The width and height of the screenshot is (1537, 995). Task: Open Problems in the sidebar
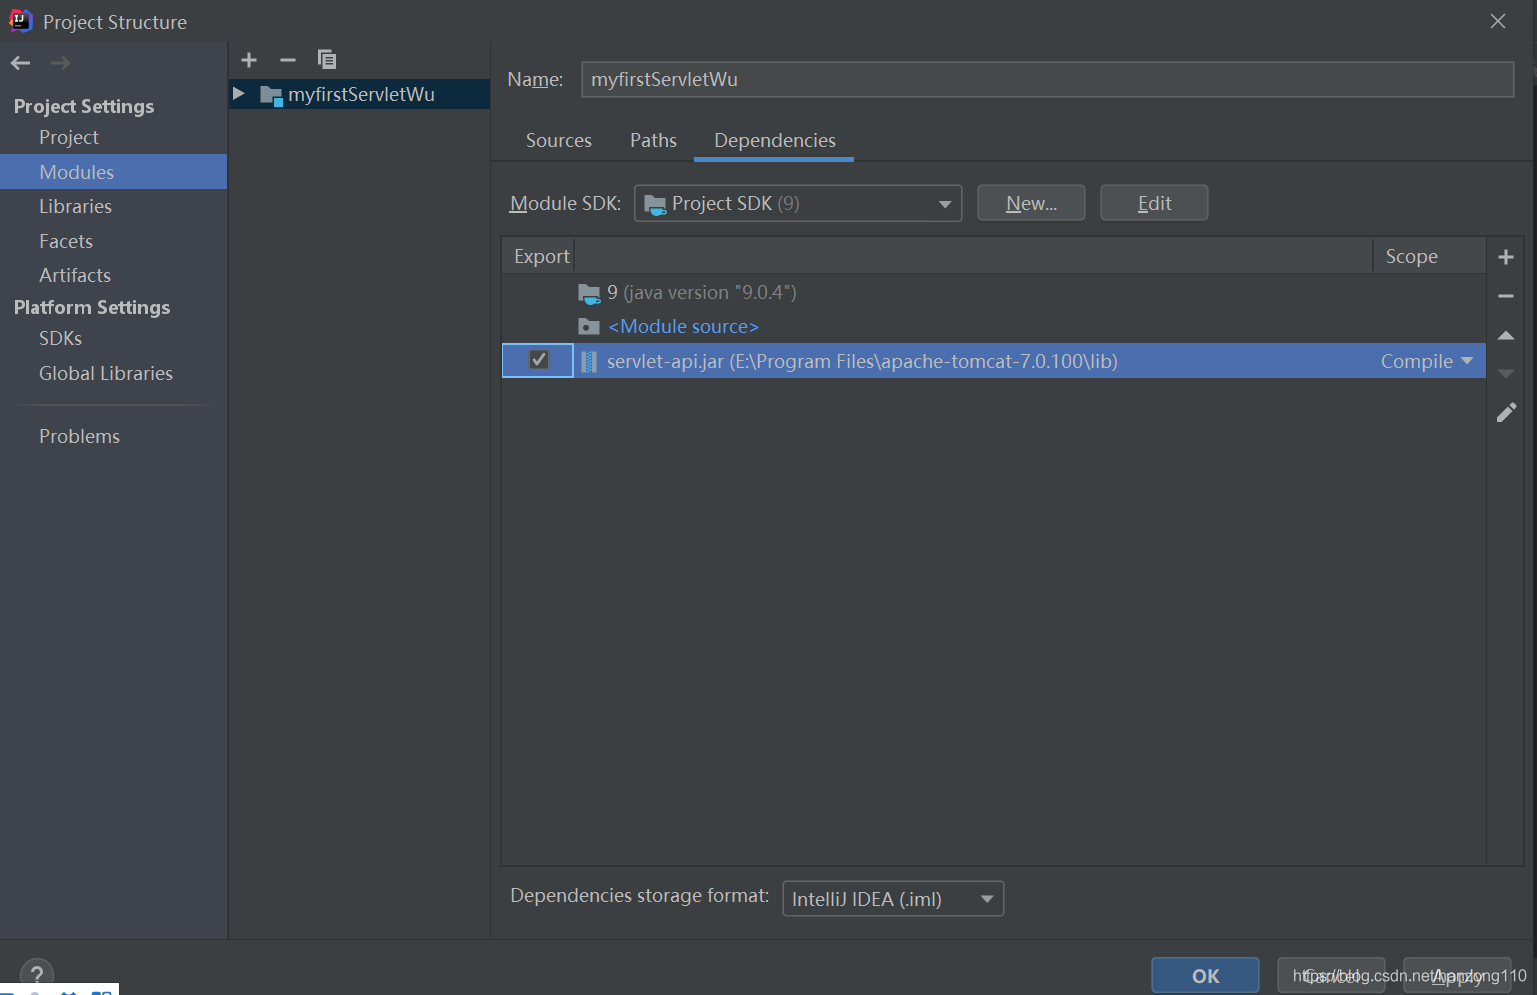click(x=79, y=436)
